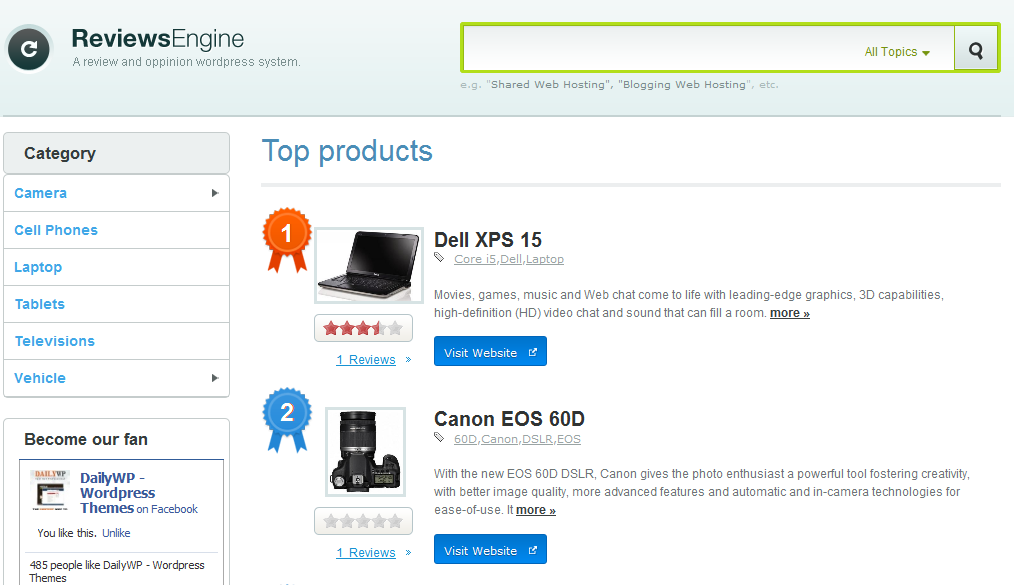Viewport: 1014px width, 585px height.
Task: Click the magnifier search button
Action: click(976, 49)
